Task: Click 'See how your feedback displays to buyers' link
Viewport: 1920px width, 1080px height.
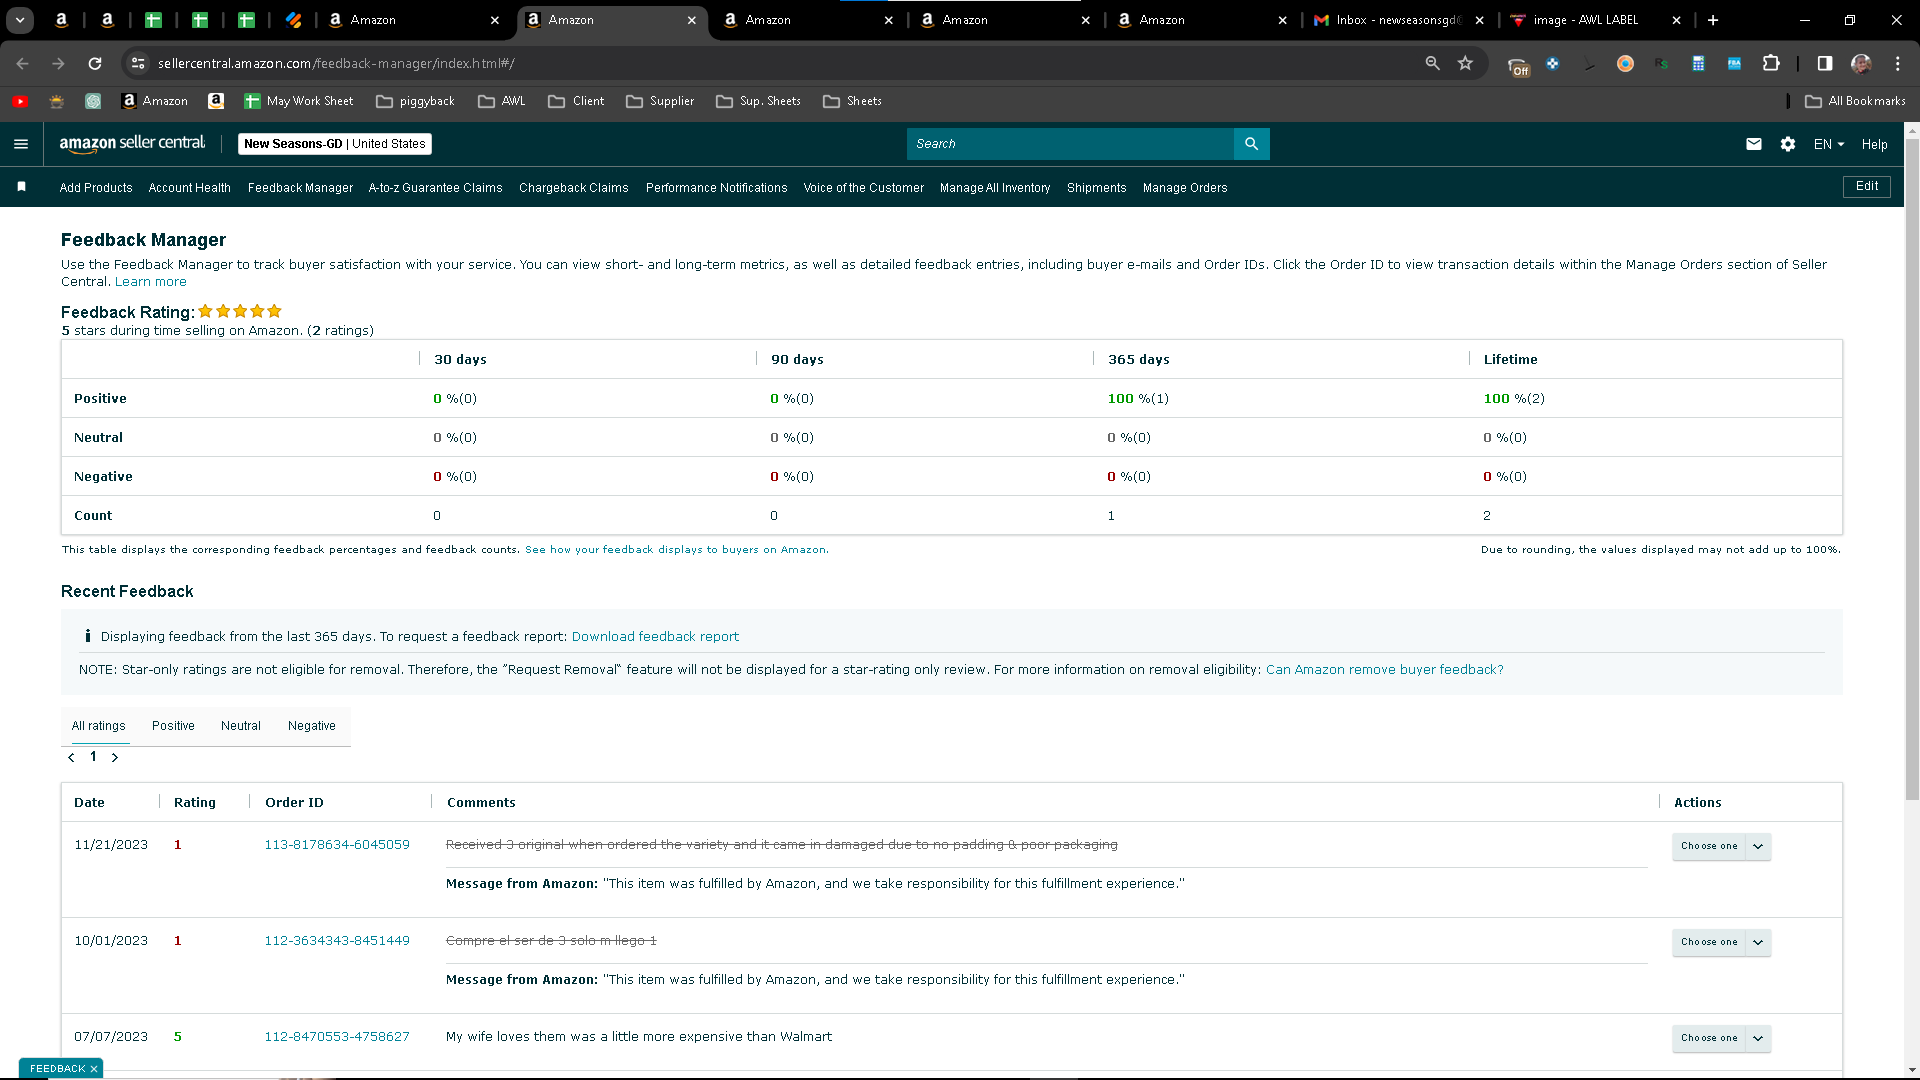Action: 676,549
